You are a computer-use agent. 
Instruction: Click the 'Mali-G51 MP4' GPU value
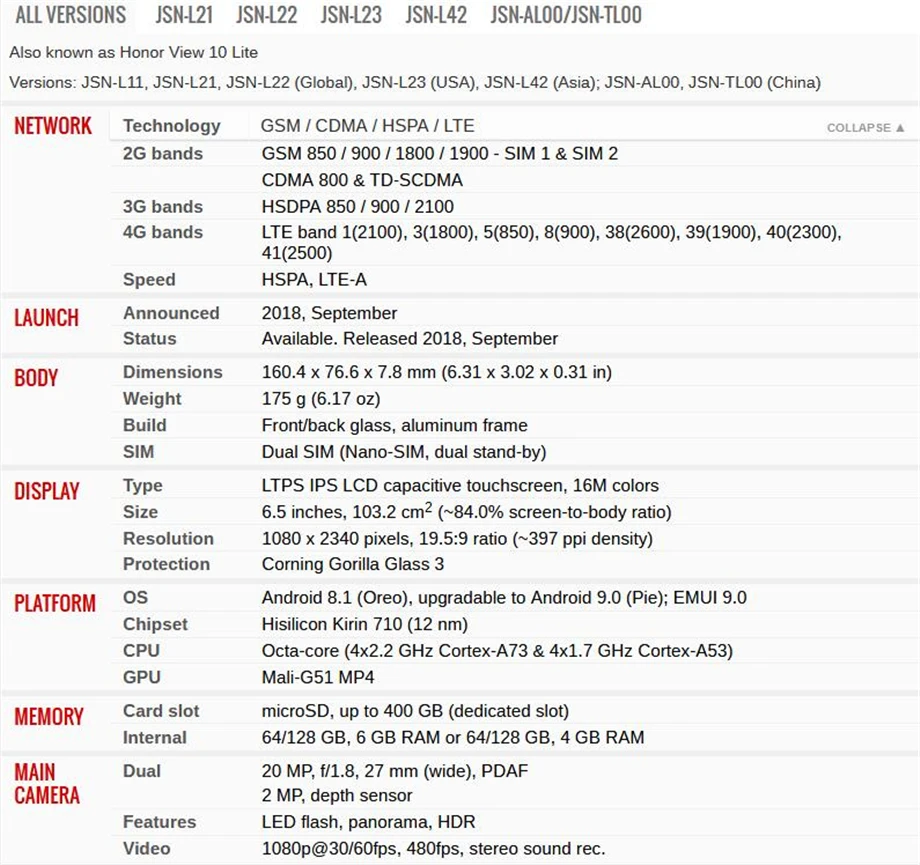point(317,677)
